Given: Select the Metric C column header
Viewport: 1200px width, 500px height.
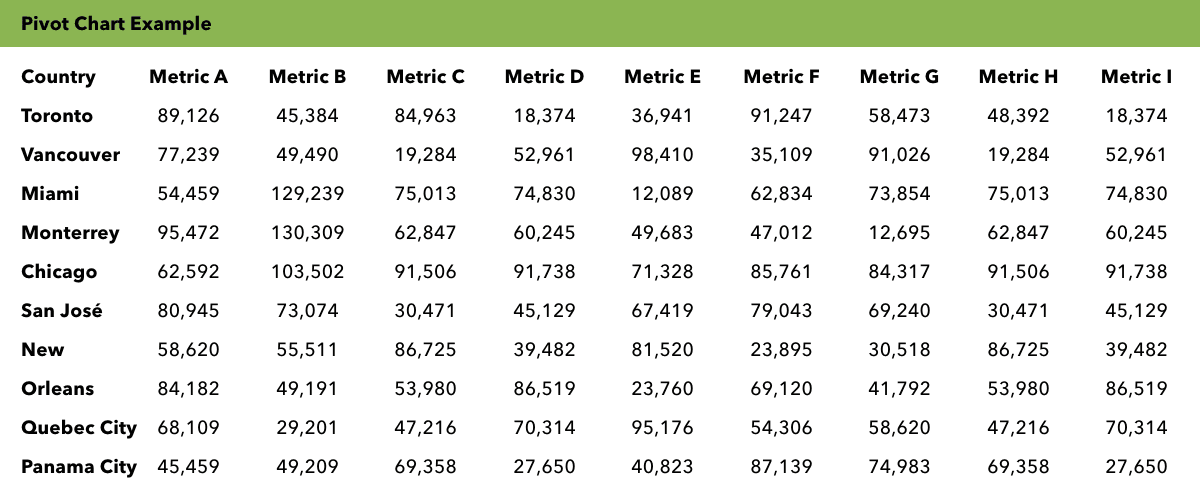Looking at the screenshot, I should pyautogui.click(x=425, y=77).
